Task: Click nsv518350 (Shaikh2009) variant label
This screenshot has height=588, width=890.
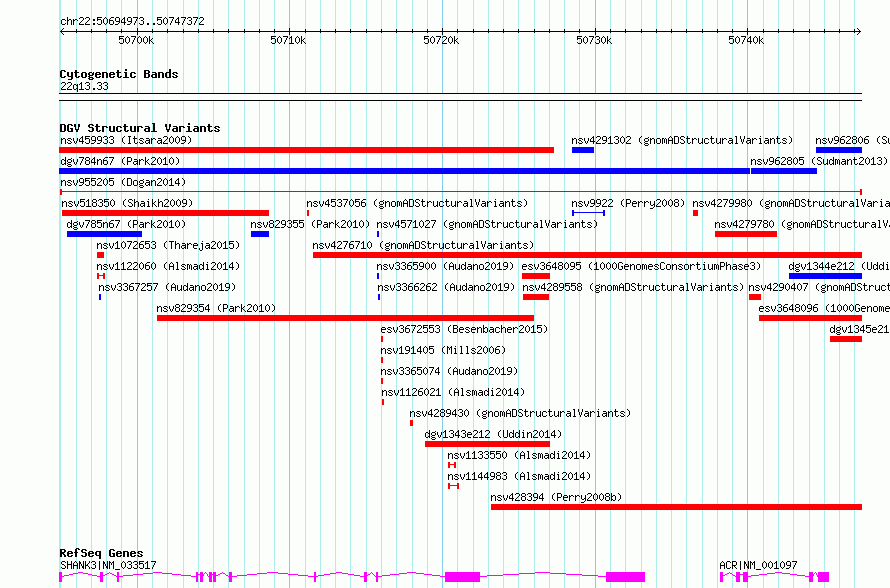Action: click(127, 203)
